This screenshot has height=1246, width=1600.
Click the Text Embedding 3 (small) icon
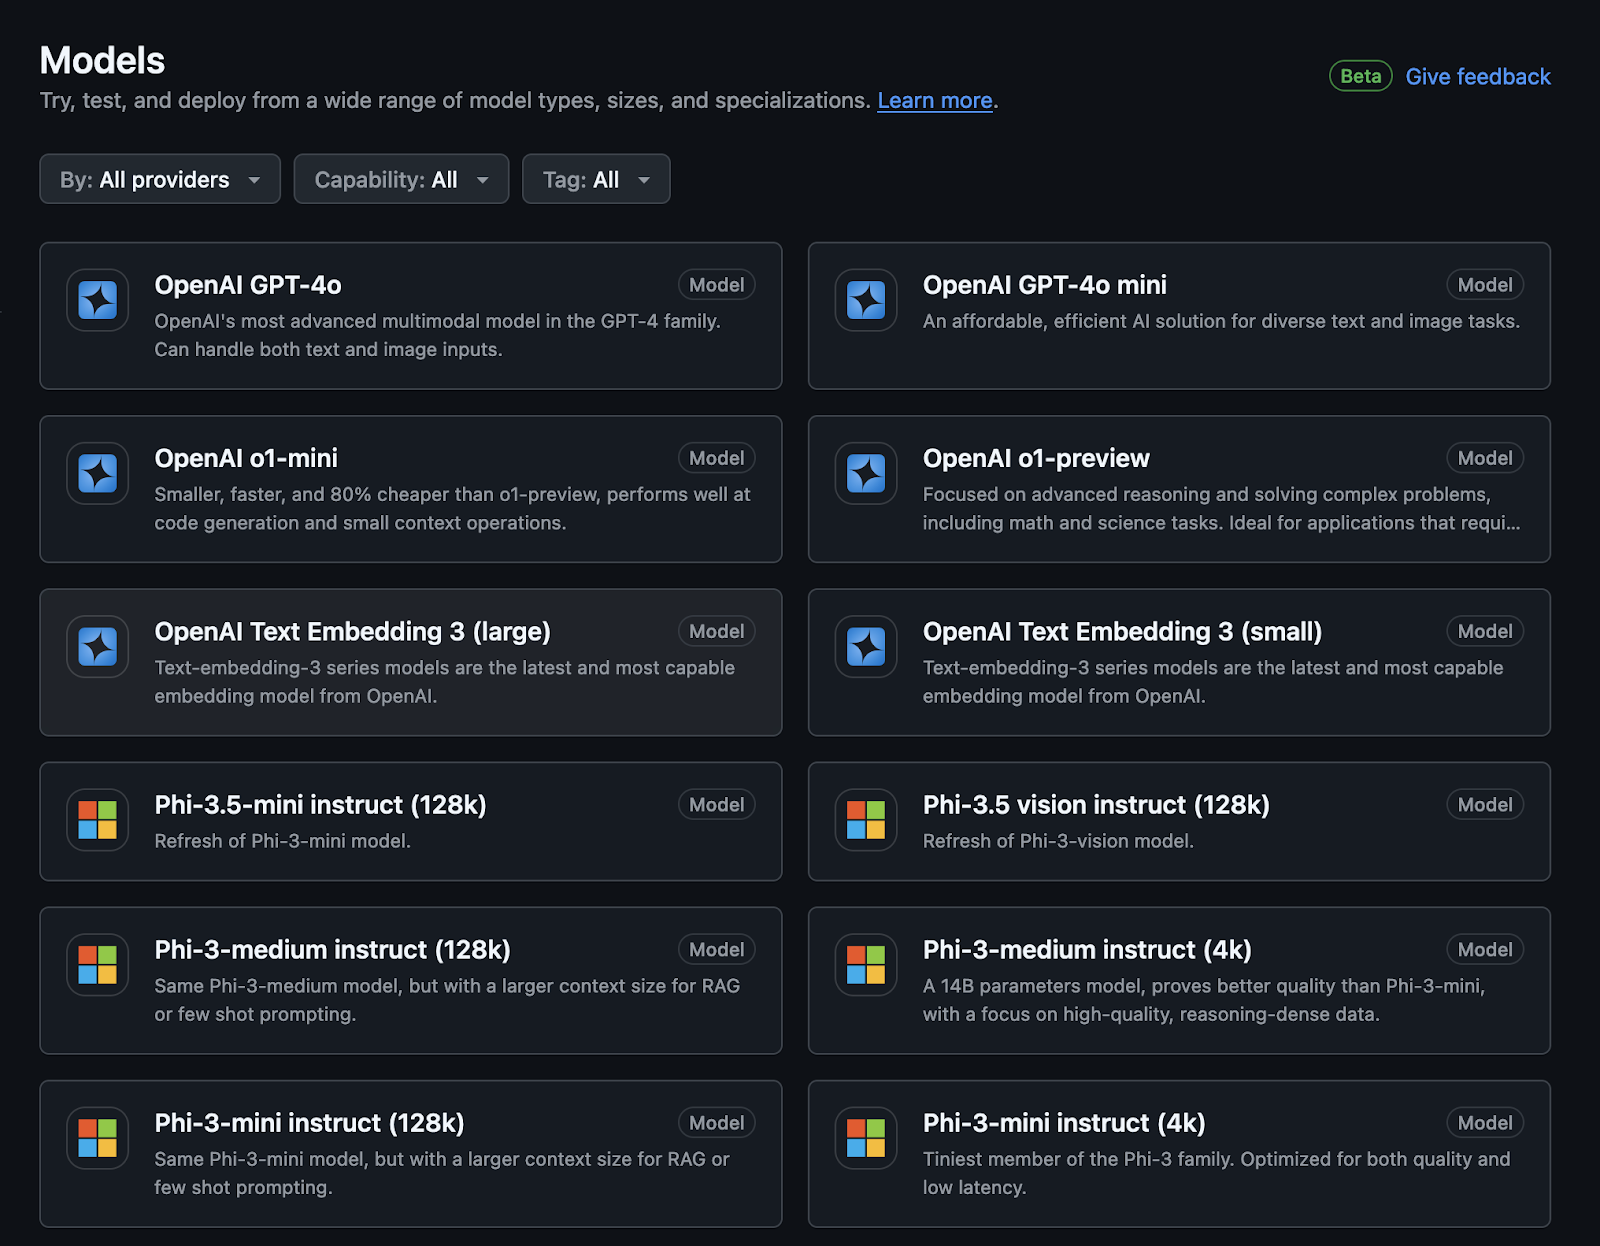tap(866, 646)
